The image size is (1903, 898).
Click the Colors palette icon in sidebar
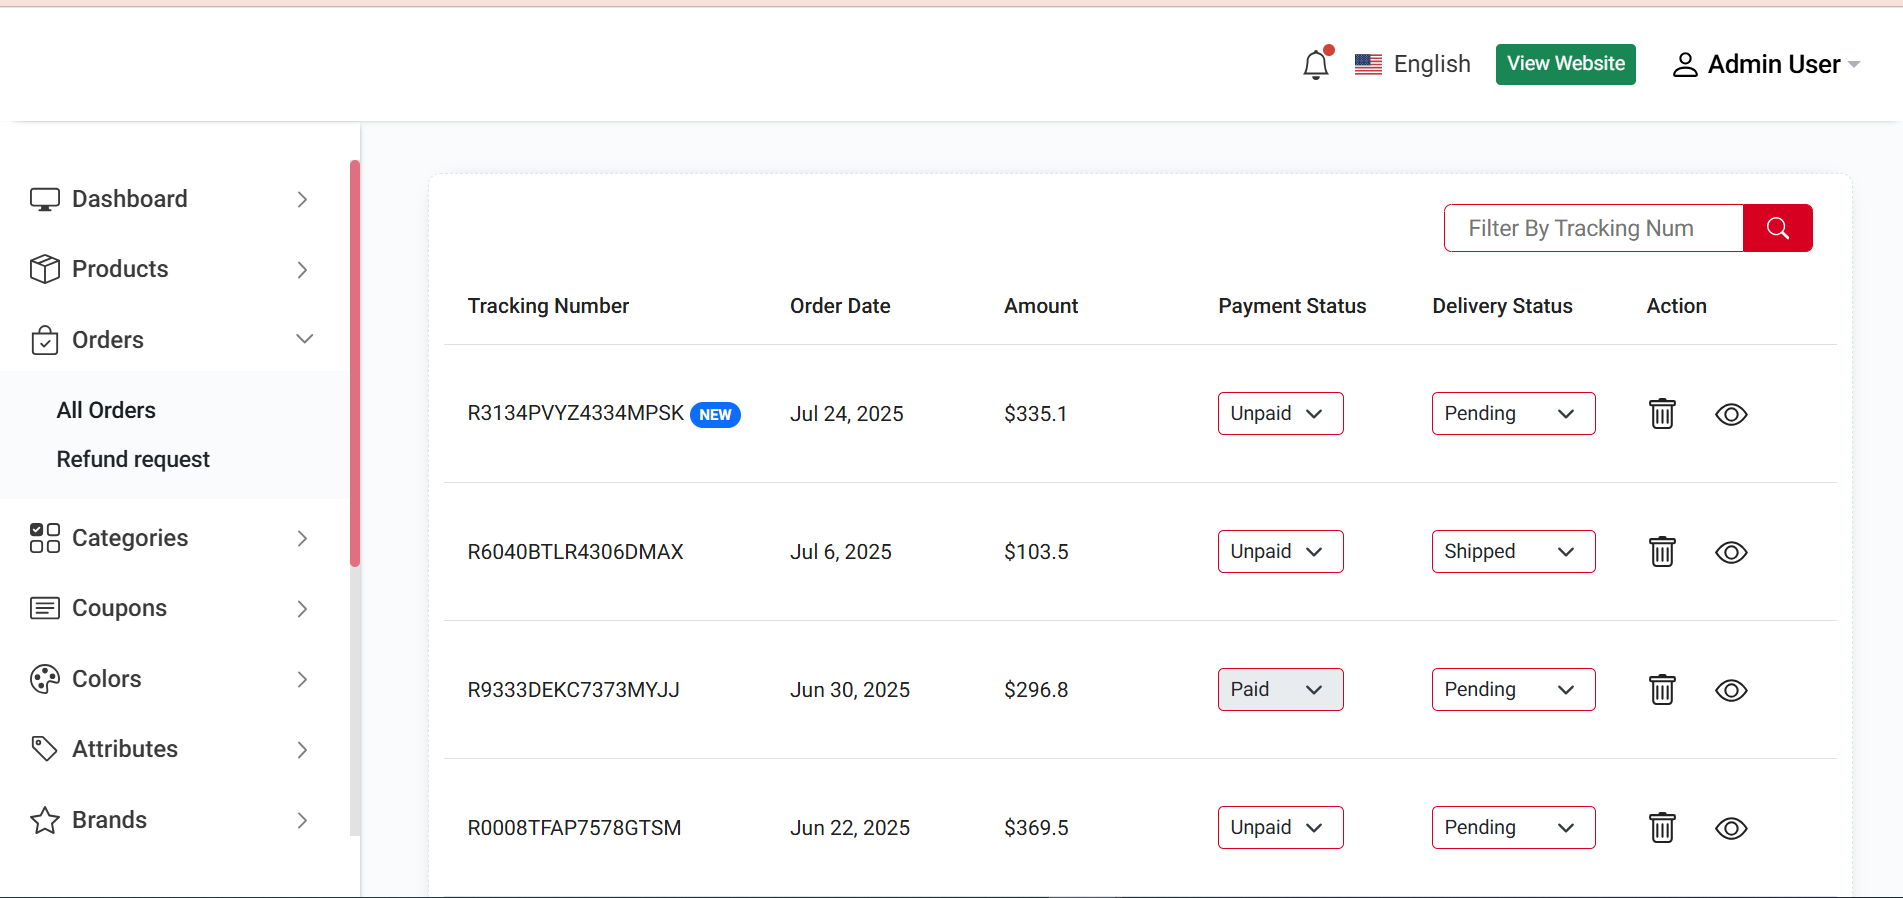[x=45, y=679]
